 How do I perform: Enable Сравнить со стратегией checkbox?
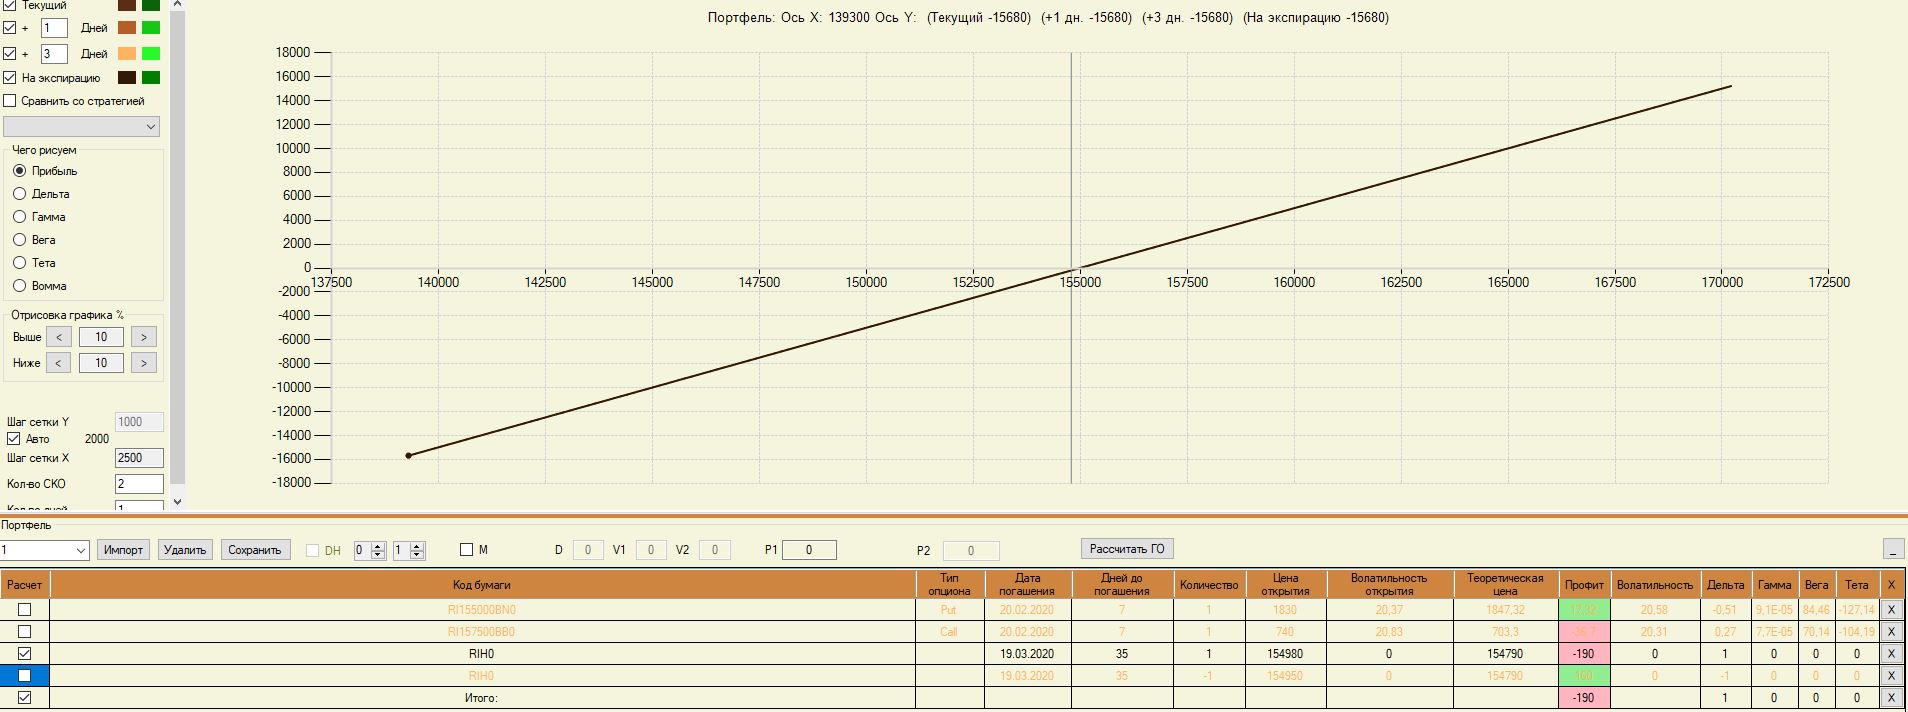tap(10, 101)
